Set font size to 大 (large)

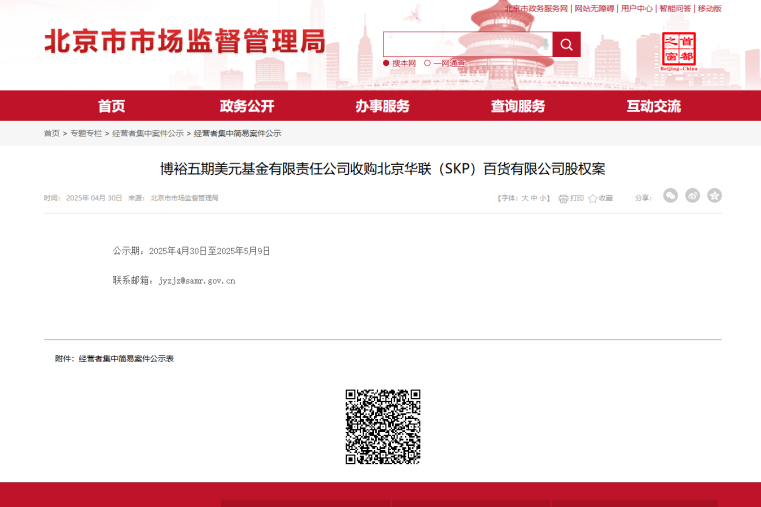click(x=524, y=198)
